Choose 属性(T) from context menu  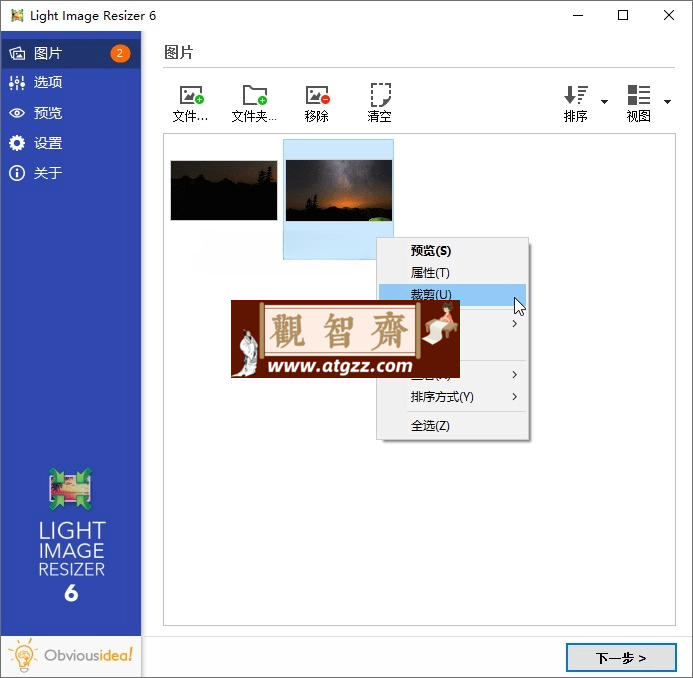pos(453,273)
